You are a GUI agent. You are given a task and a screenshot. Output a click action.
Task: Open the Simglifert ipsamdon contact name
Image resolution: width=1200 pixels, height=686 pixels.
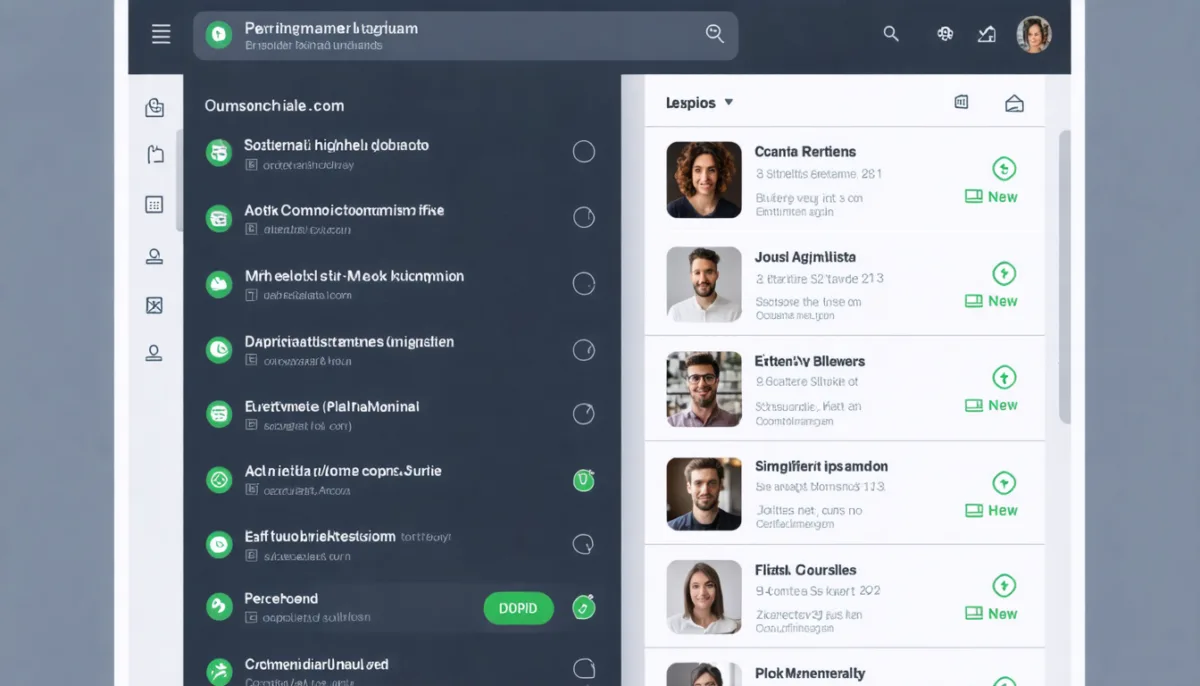point(821,466)
